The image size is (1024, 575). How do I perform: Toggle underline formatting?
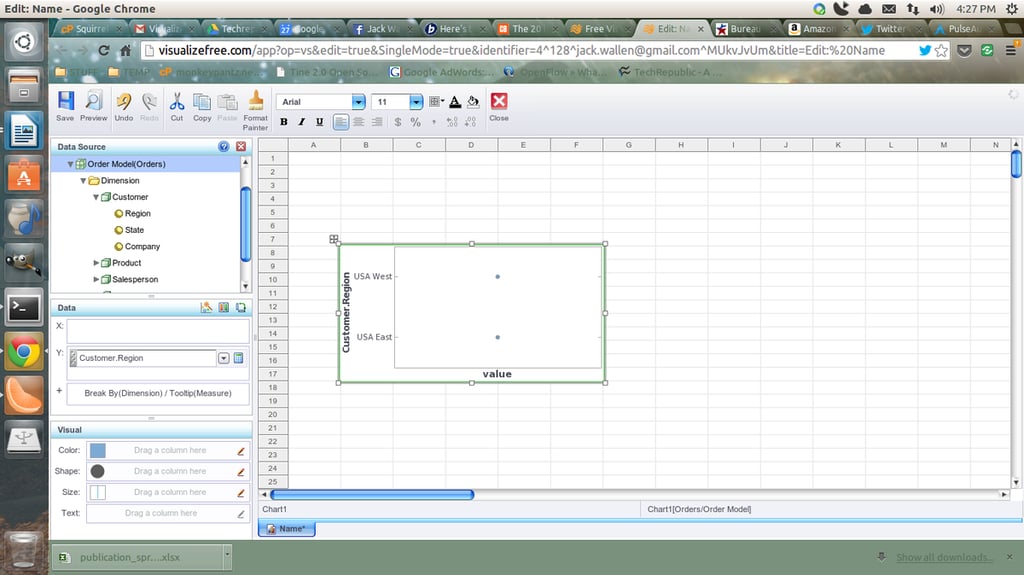[319, 122]
